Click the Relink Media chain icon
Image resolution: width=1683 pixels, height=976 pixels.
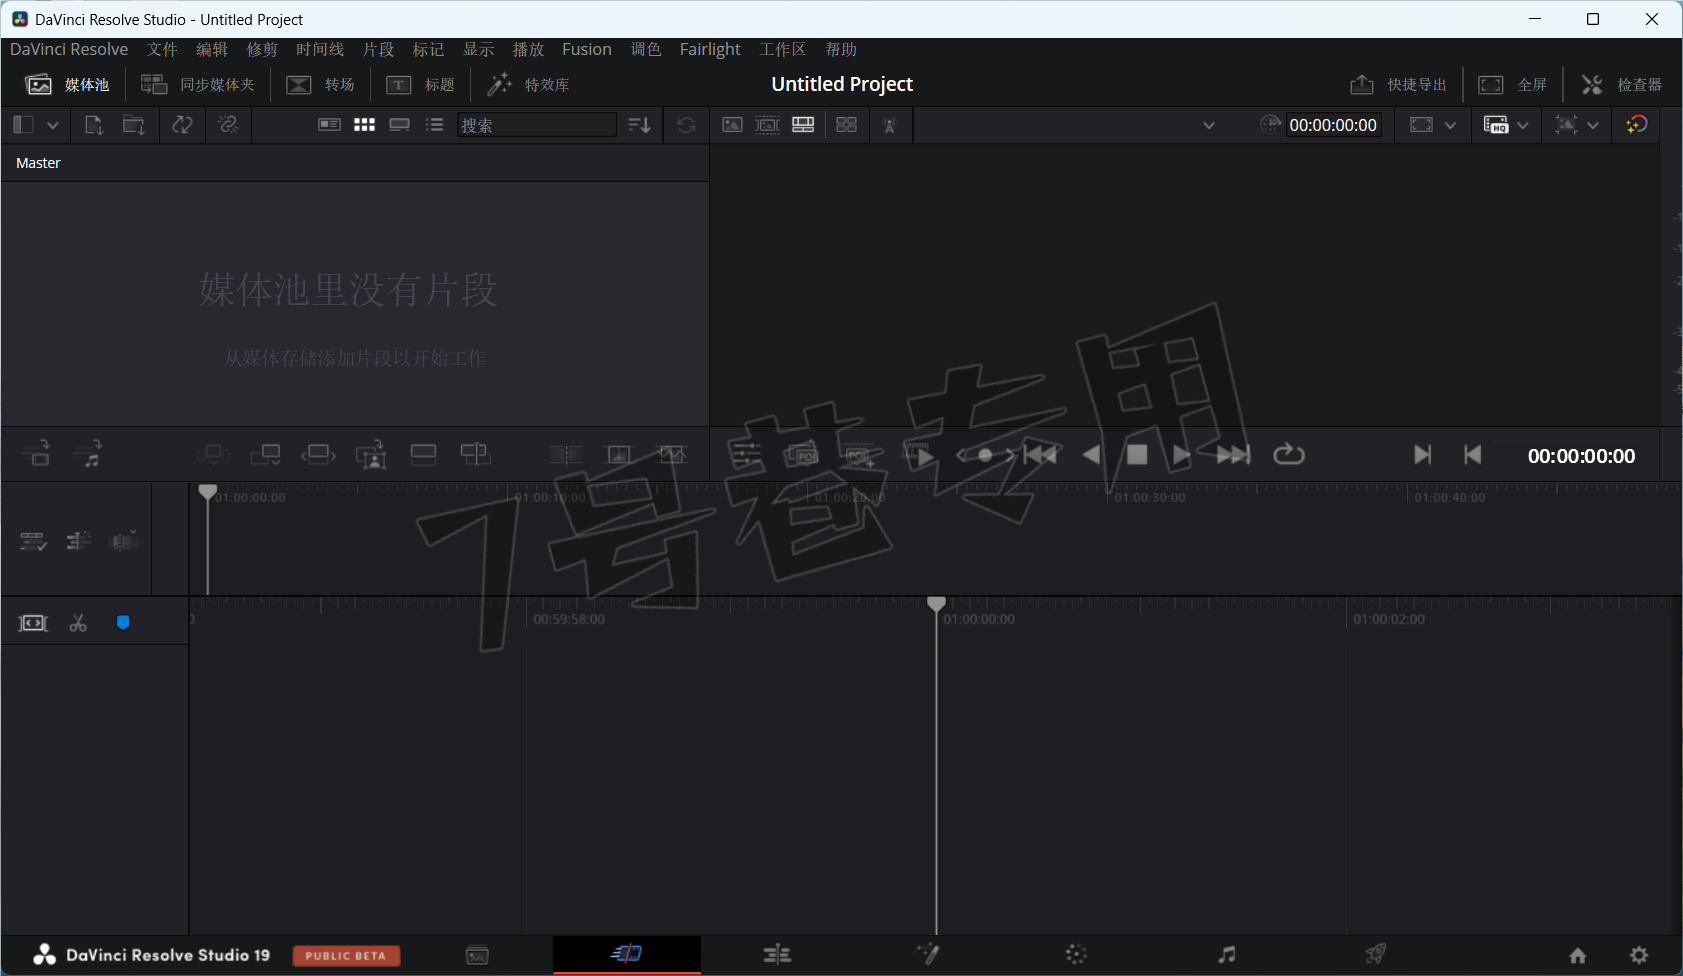(228, 125)
